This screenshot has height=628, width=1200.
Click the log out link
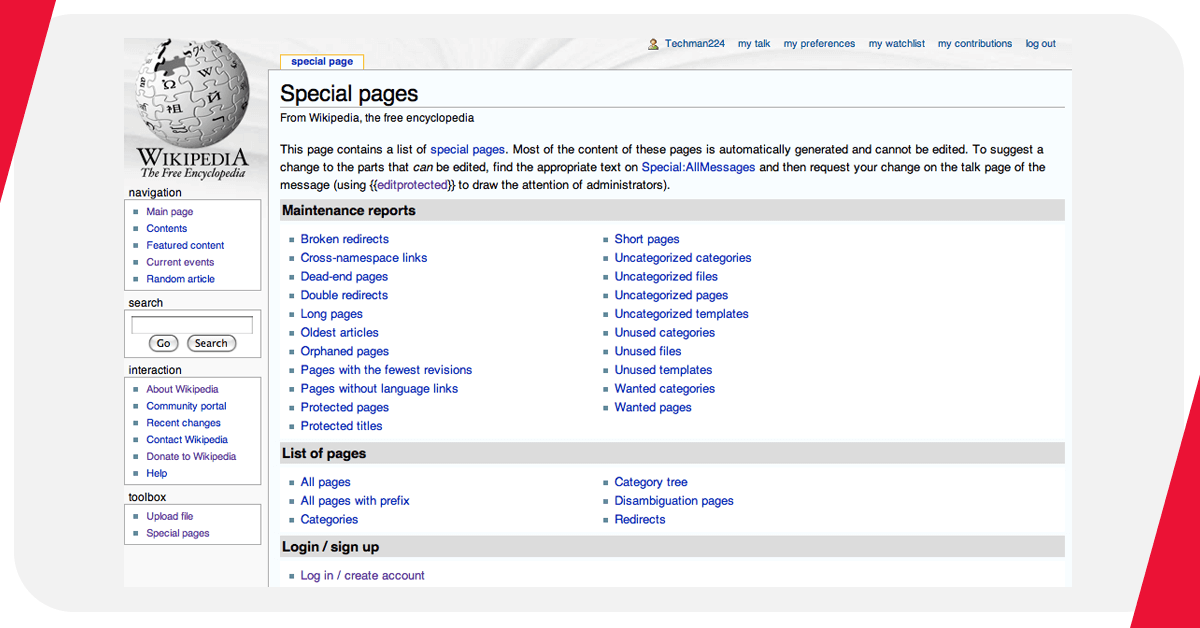click(x=1041, y=44)
